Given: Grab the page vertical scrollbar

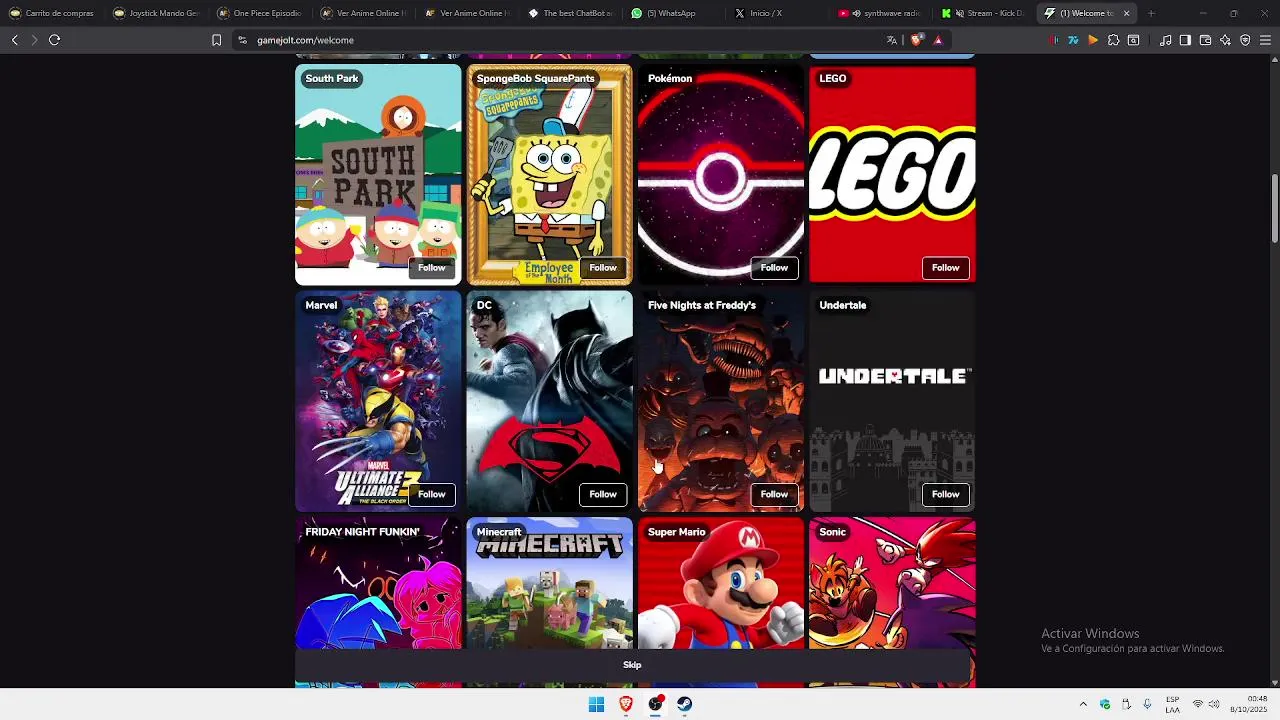Looking at the screenshot, I should coord(1275,208).
